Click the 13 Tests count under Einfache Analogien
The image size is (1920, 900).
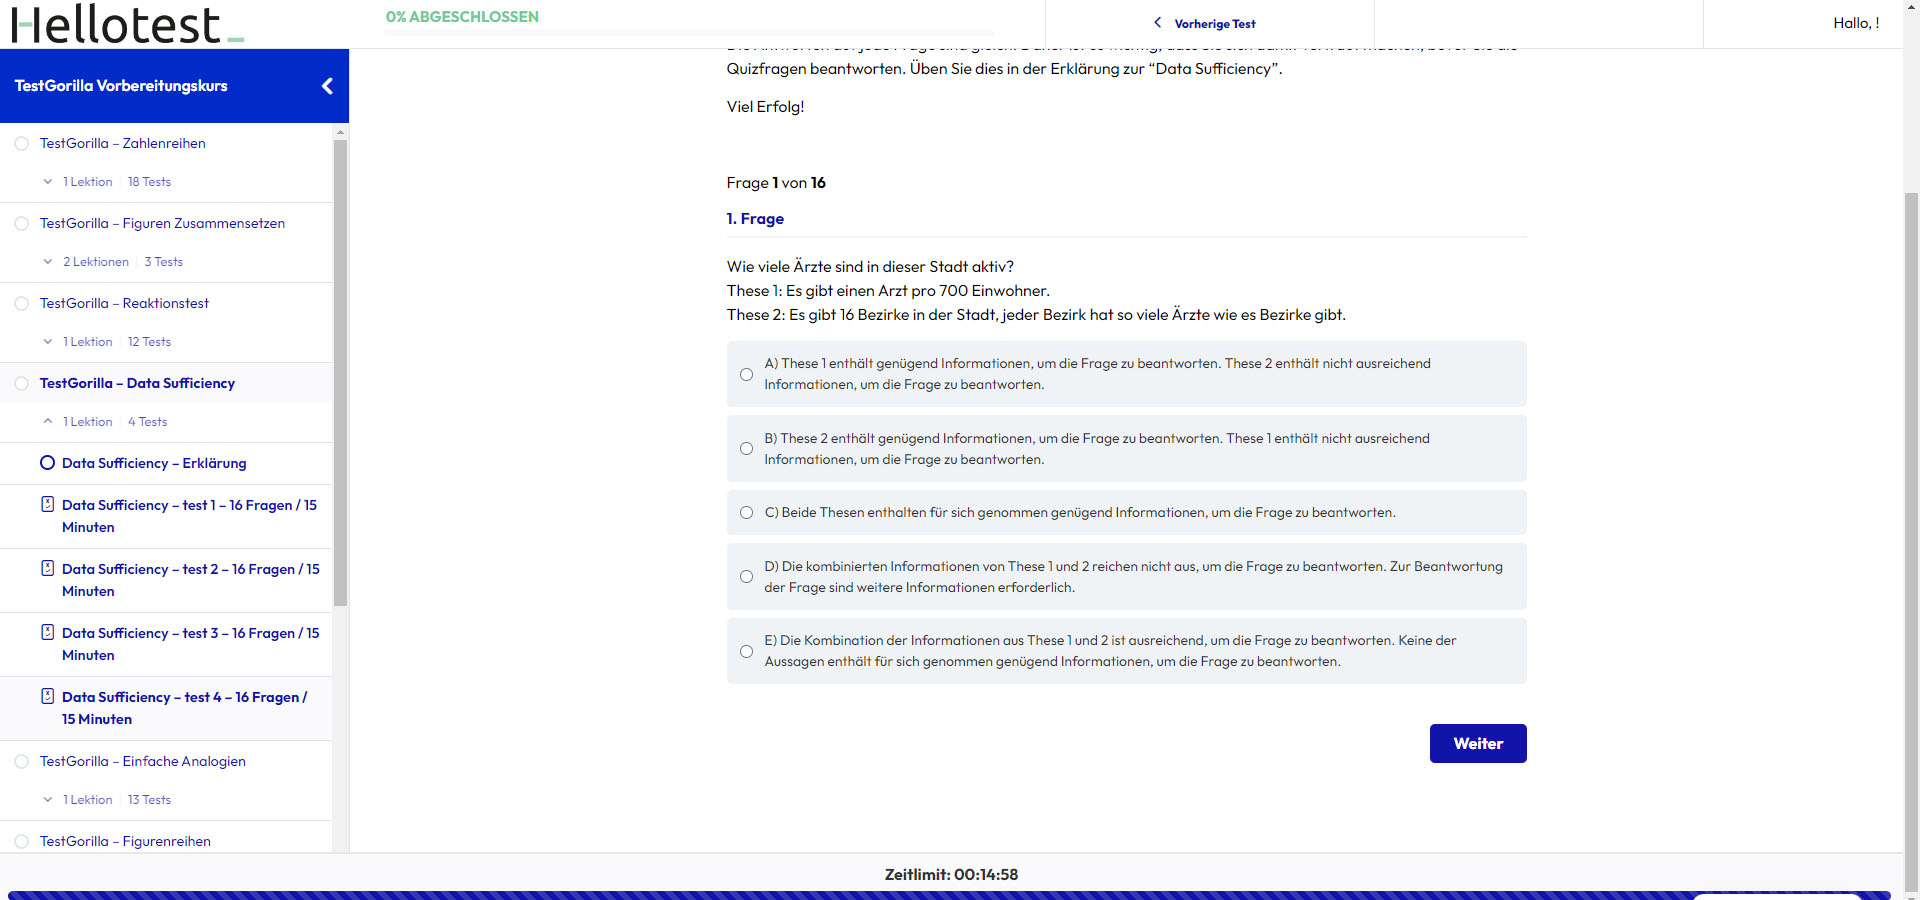click(149, 800)
